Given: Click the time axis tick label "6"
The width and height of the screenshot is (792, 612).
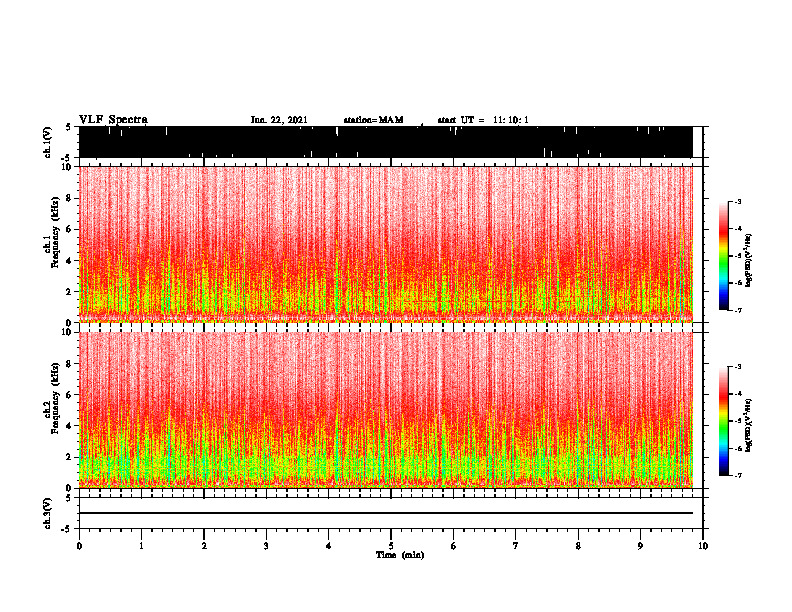Looking at the screenshot, I should click(454, 546).
